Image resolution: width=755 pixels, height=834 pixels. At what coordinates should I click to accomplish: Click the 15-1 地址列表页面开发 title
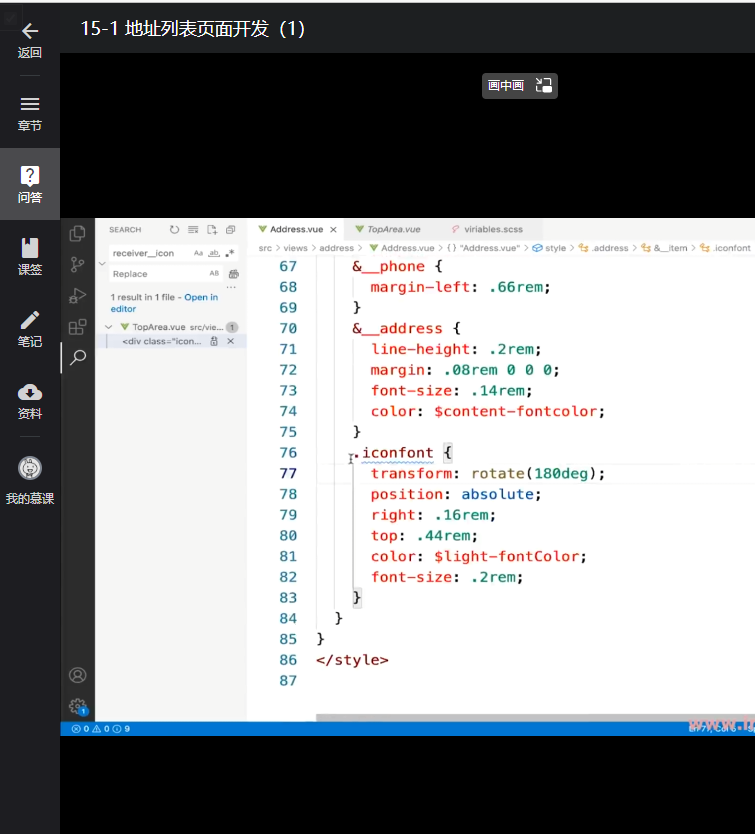[193, 29]
